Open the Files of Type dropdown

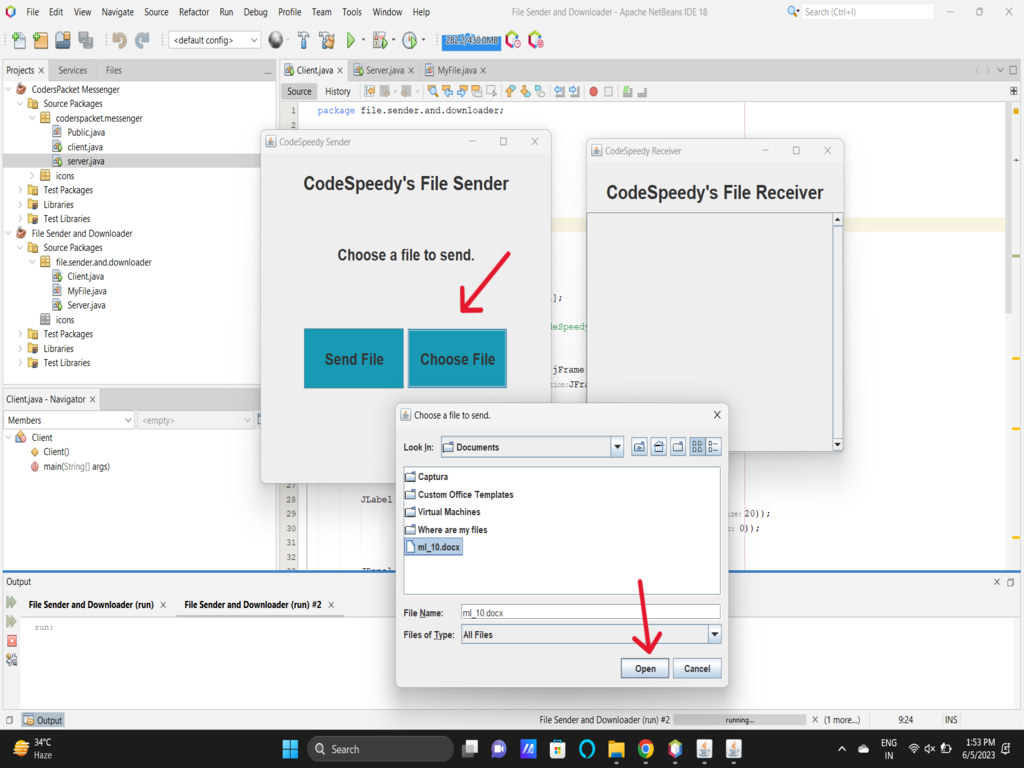pos(714,634)
